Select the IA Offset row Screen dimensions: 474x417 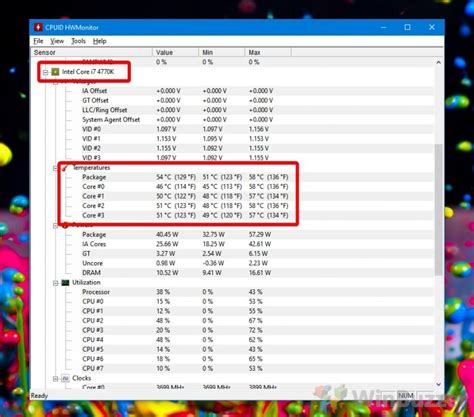coord(233,91)
